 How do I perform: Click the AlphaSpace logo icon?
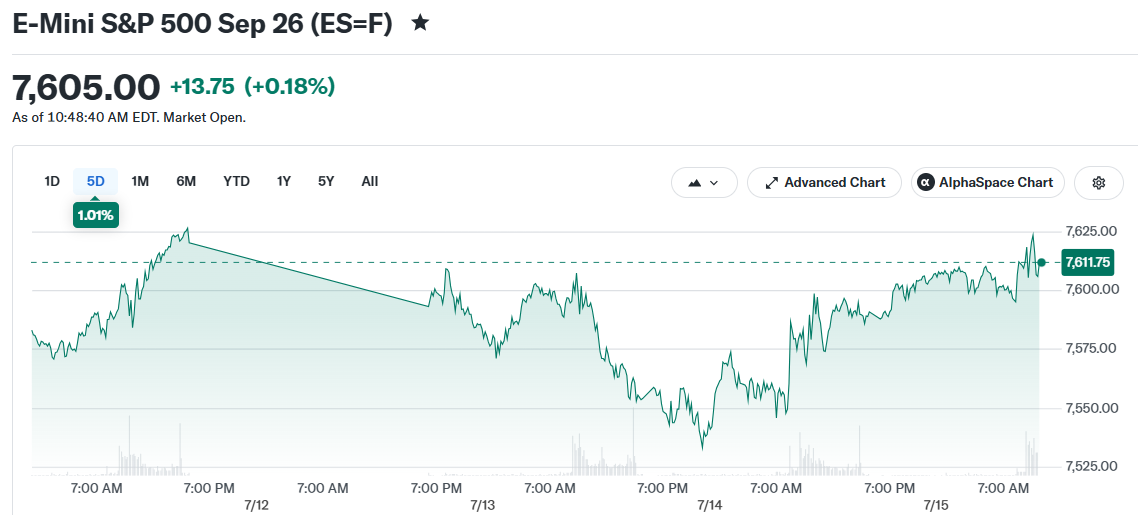[x=925, y=183]
